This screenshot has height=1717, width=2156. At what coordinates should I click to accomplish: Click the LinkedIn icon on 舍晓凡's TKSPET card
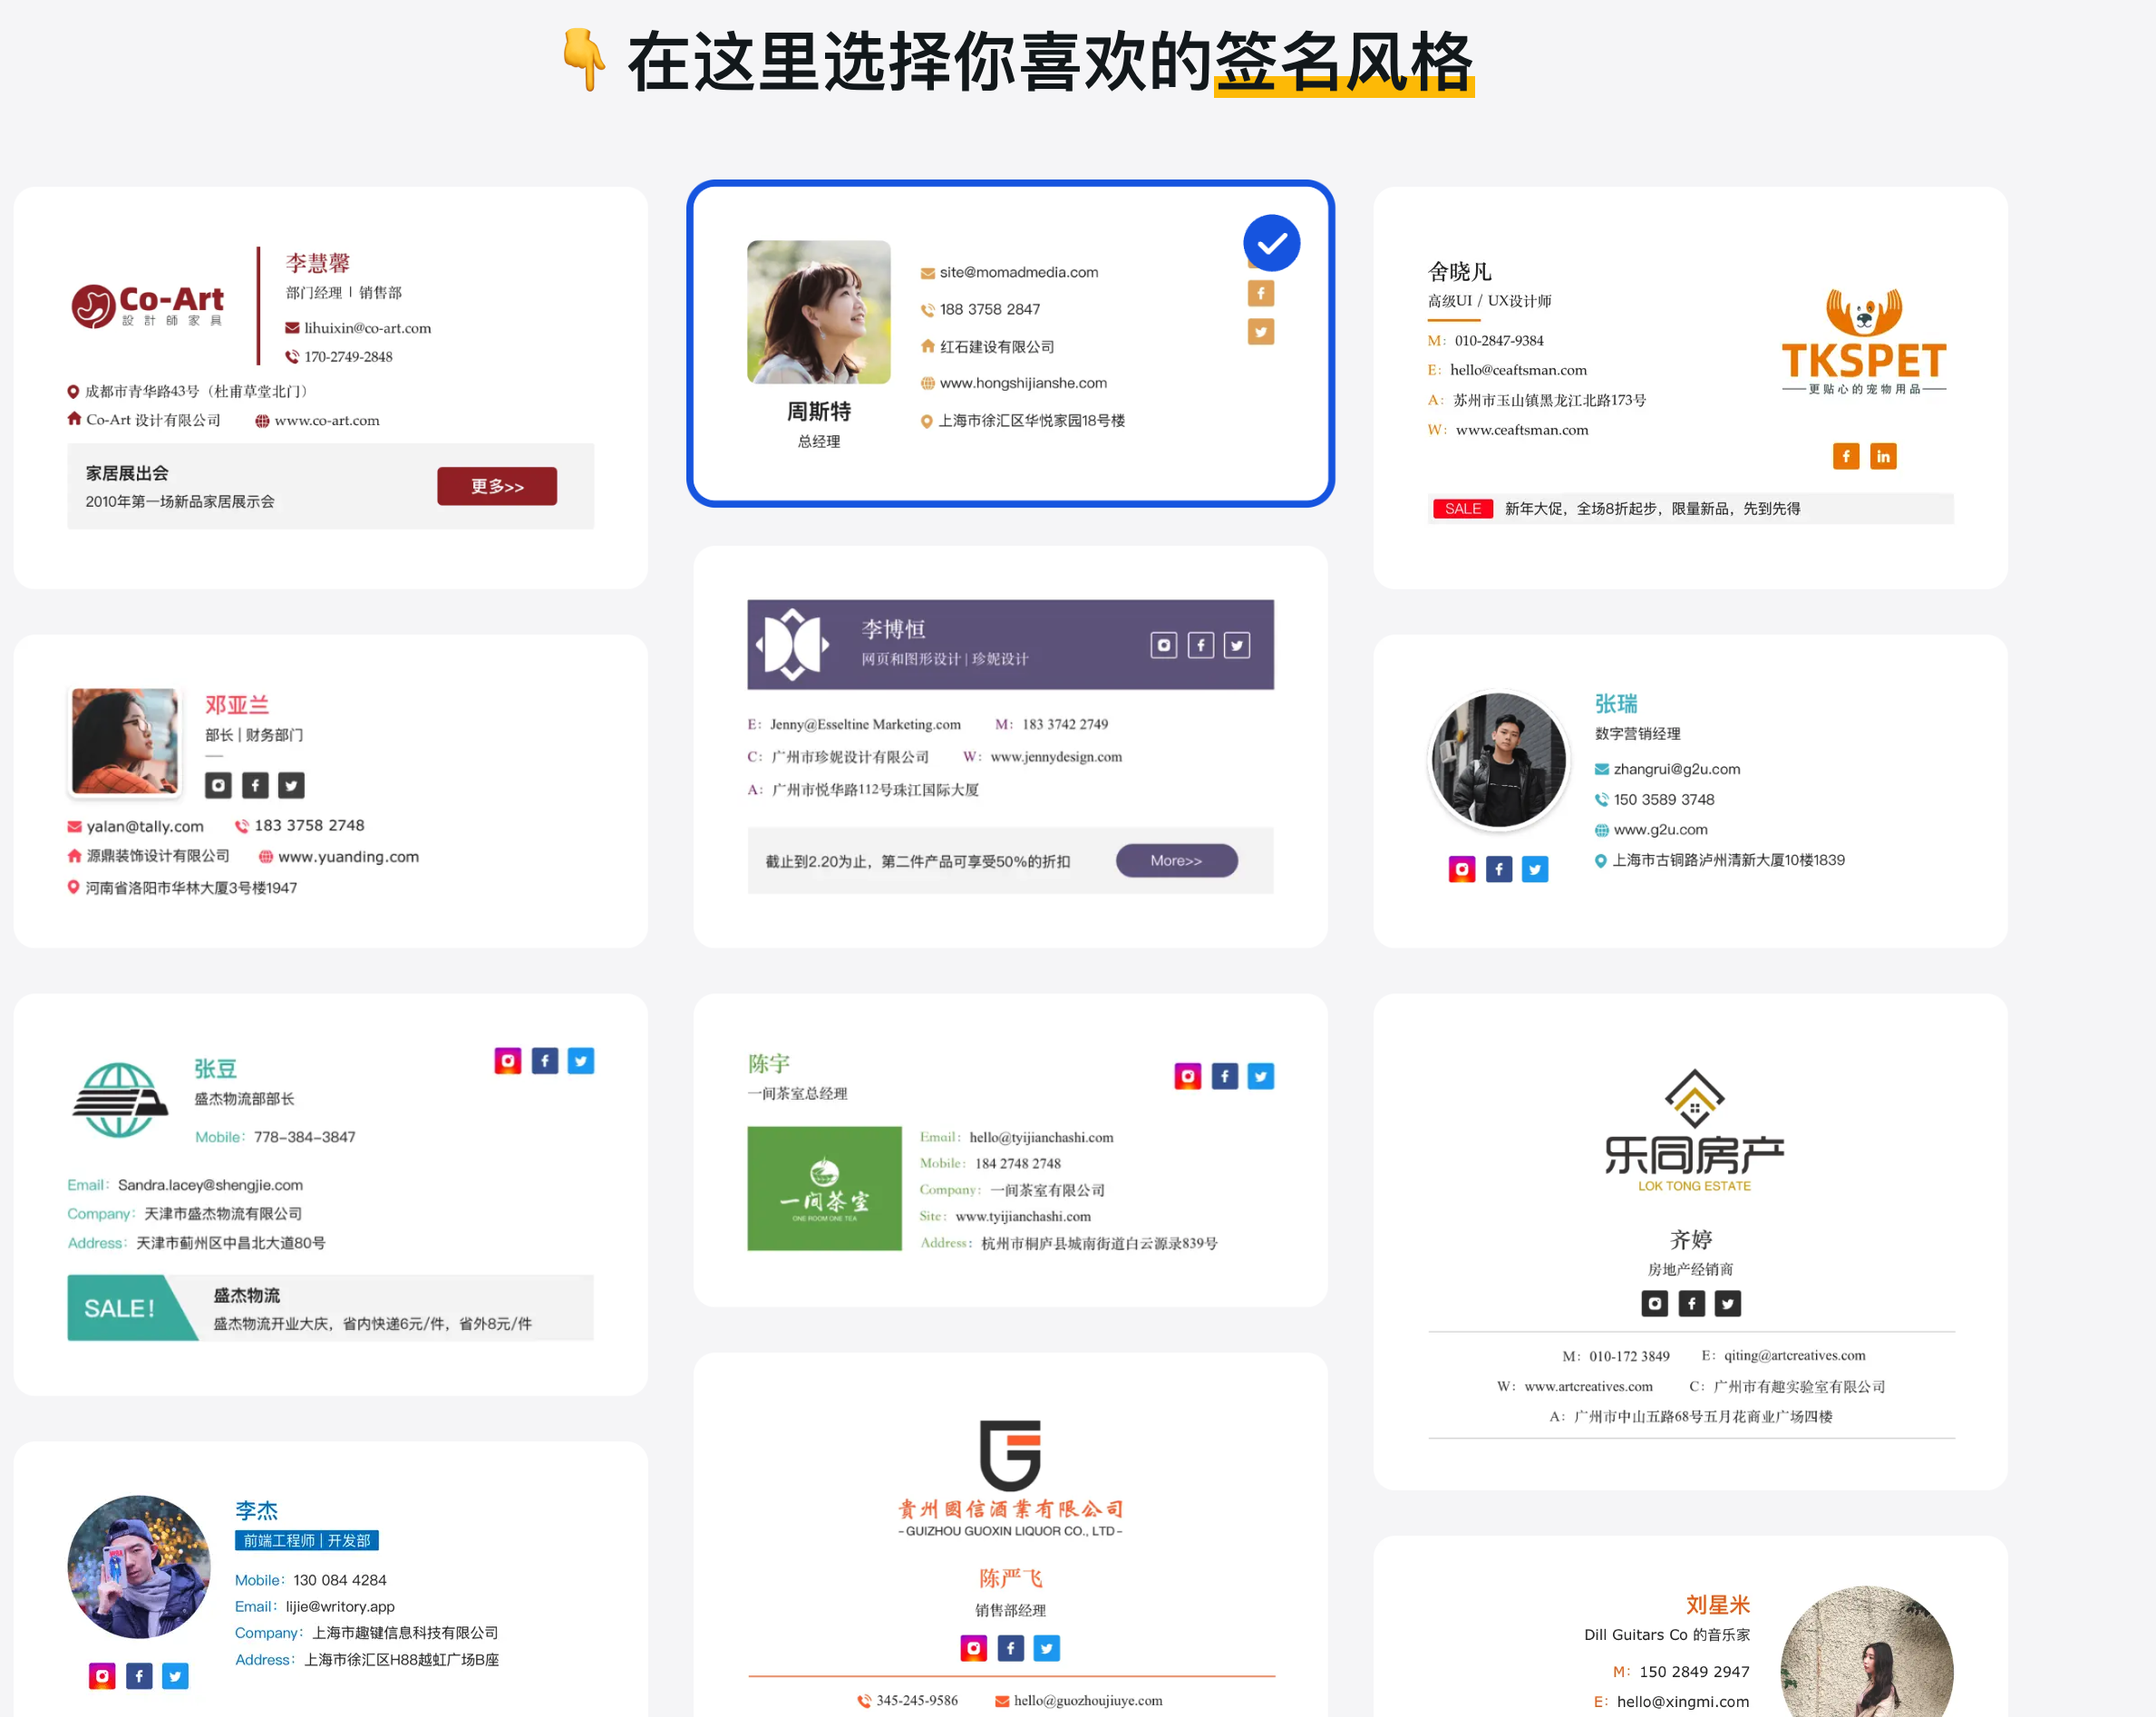tap(1883, 456)
